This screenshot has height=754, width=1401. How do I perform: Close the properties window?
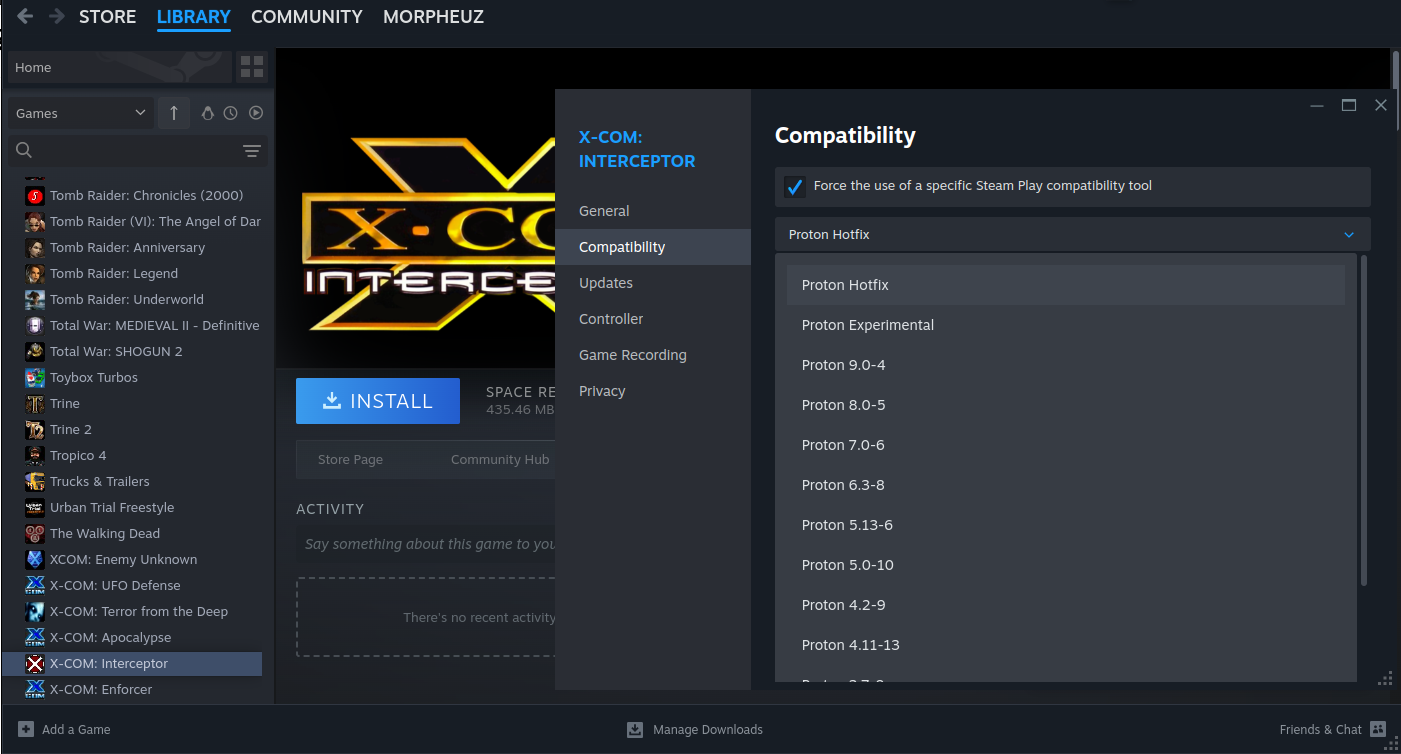pyautogui.click(x=1381, y=105)
